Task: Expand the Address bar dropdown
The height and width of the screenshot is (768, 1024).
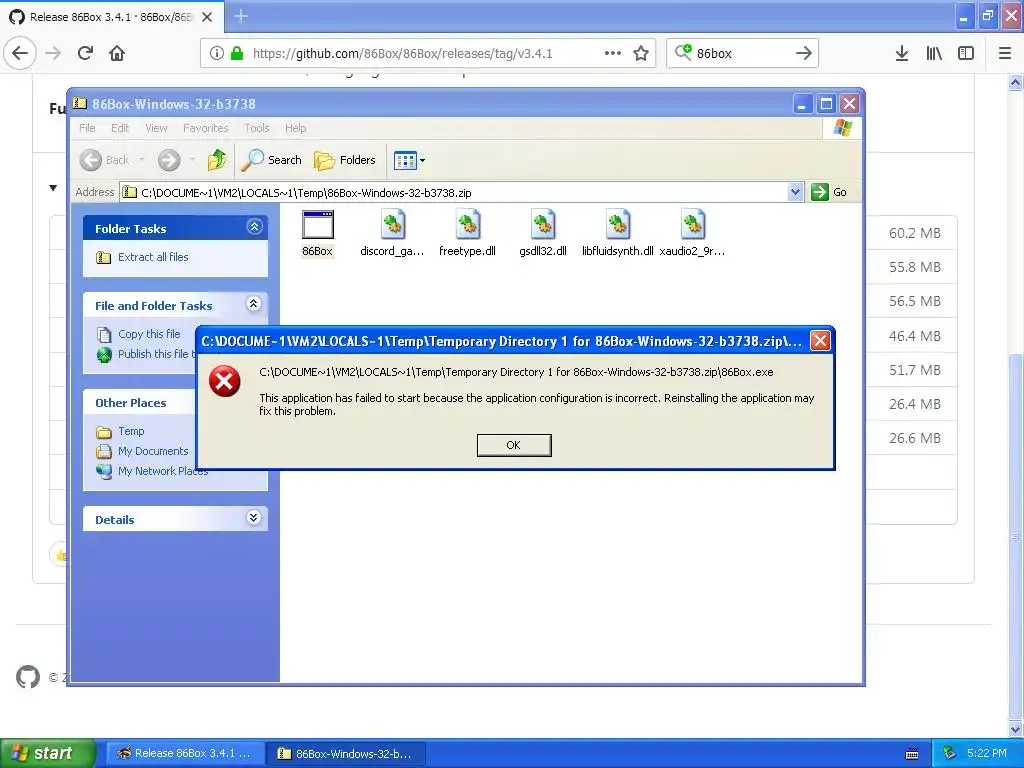Action: [x=795, y=192]
